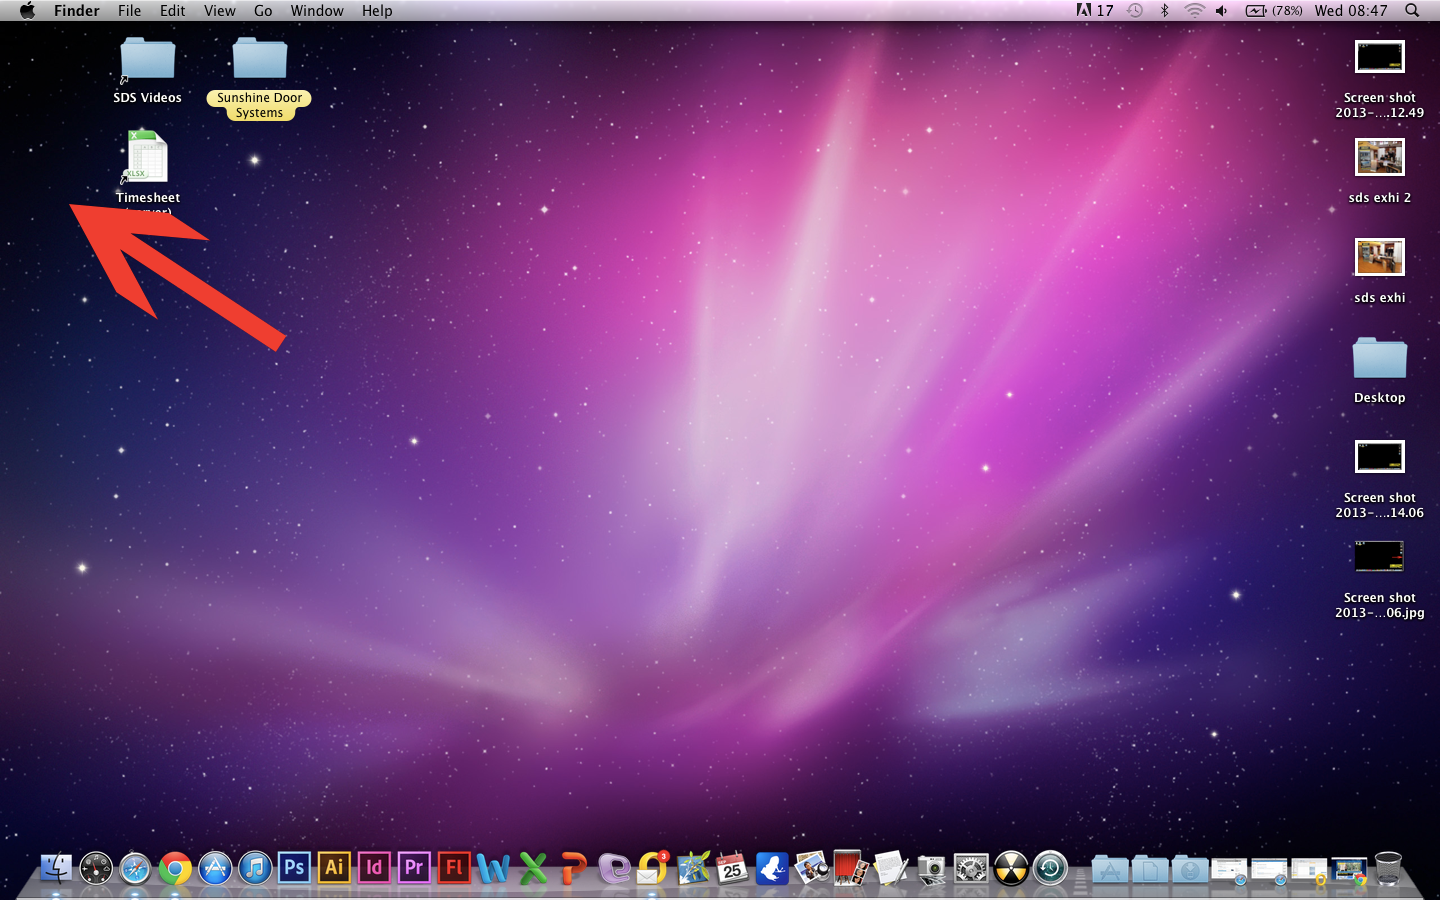1440x900 pixels.
Task: Click the Time Machine menu bar icon
Action: point(1135,11)
